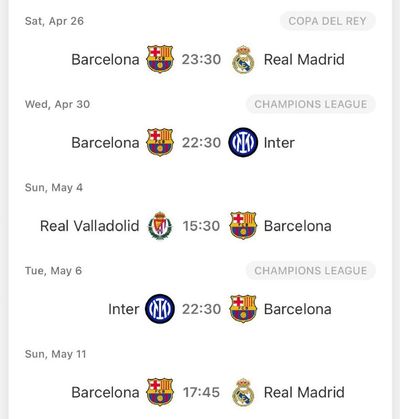This screenshot has height=419, width=400.
Task: Click Real Madrid crest in May 11 match
Action: (x=243, y=392)
